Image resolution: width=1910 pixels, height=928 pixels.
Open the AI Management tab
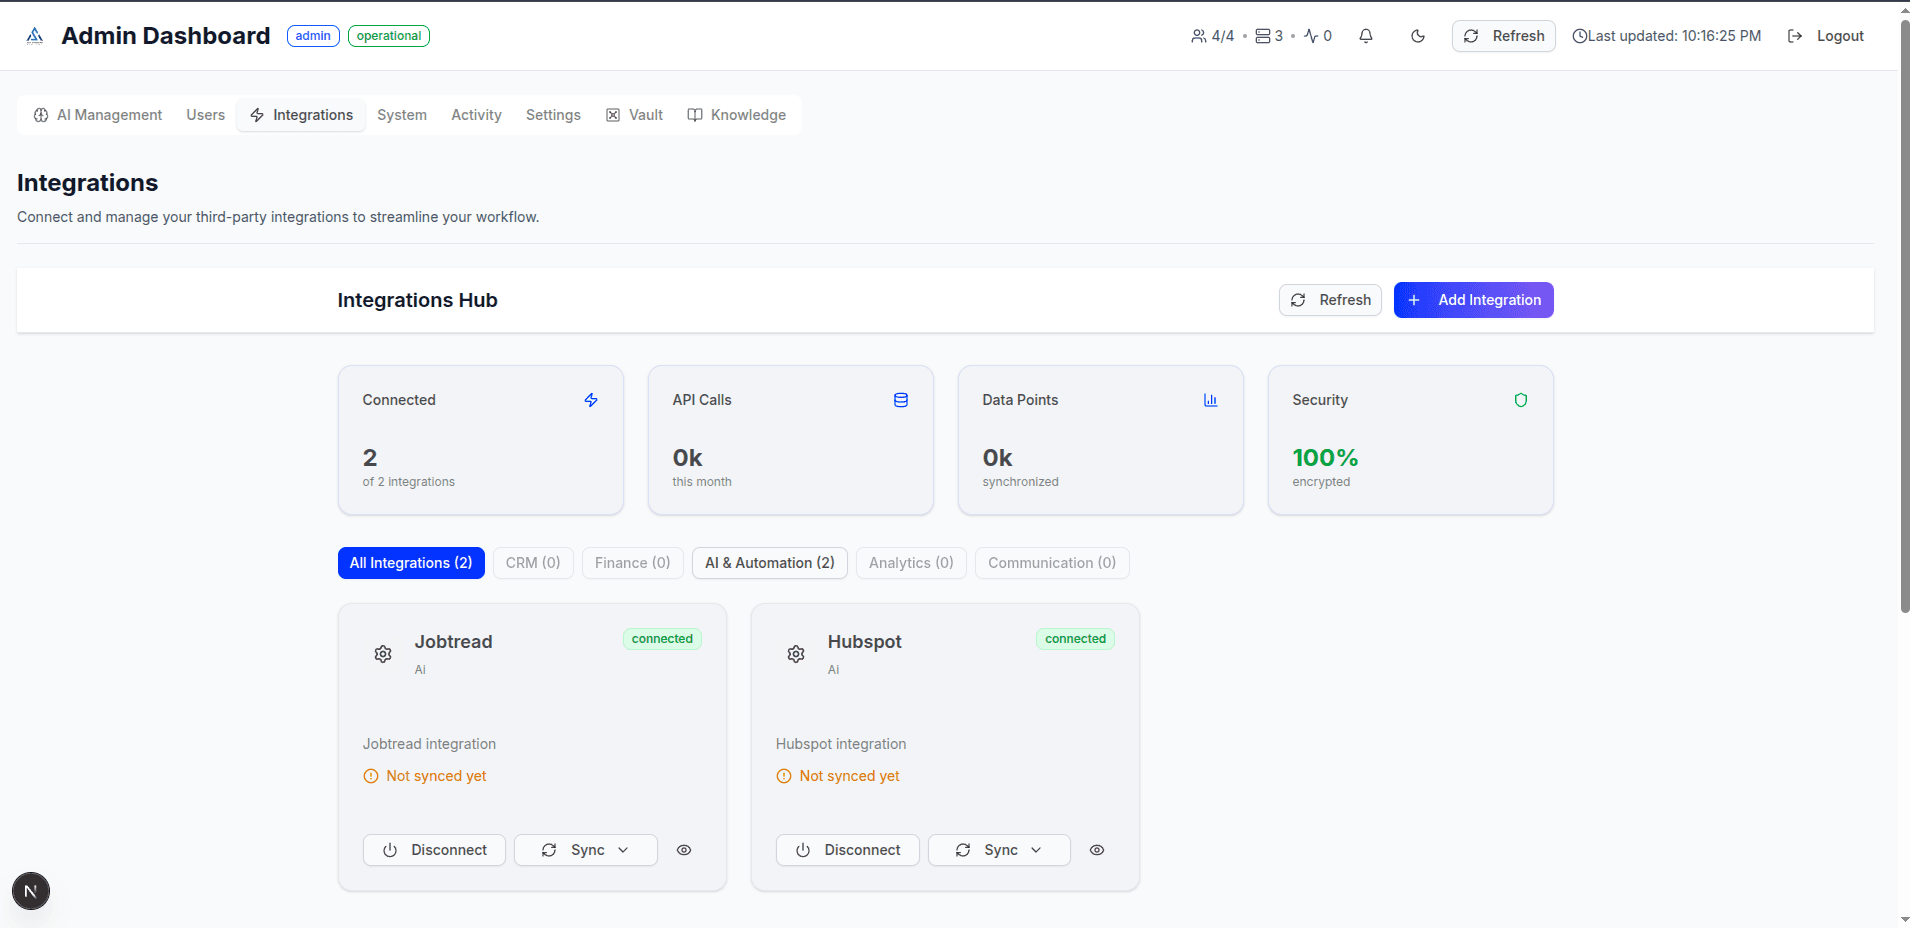pos(97,114)
